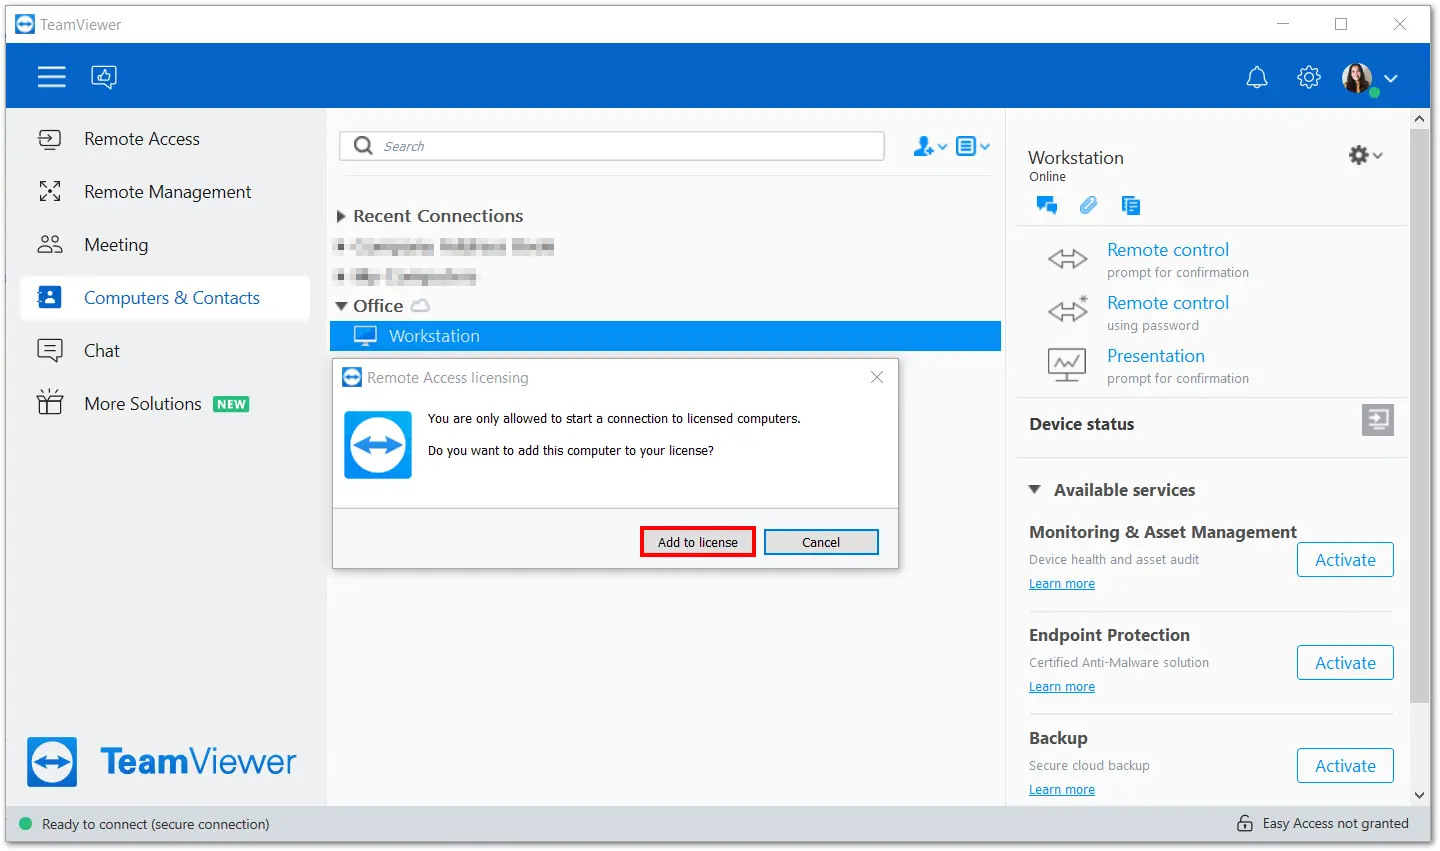The image size is (1440, 851).
Task: Expand the account dropdown chevron
Action: [x=1391, y=78]
